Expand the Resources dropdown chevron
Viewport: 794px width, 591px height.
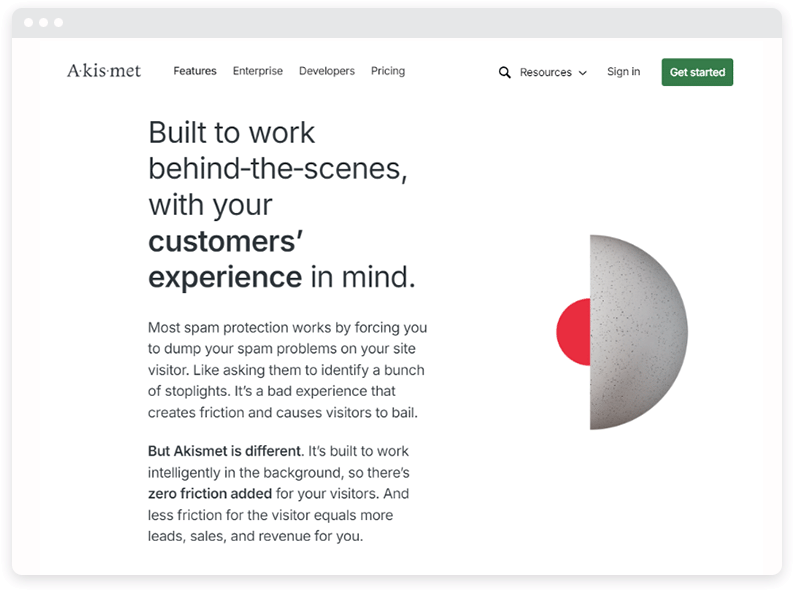(x=583, y=73)
